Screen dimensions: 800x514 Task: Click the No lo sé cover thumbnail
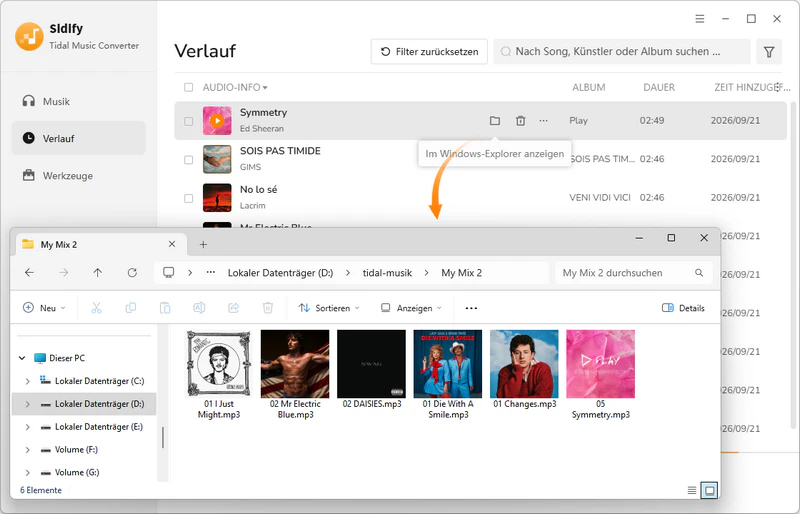click(x=217, y=198)
